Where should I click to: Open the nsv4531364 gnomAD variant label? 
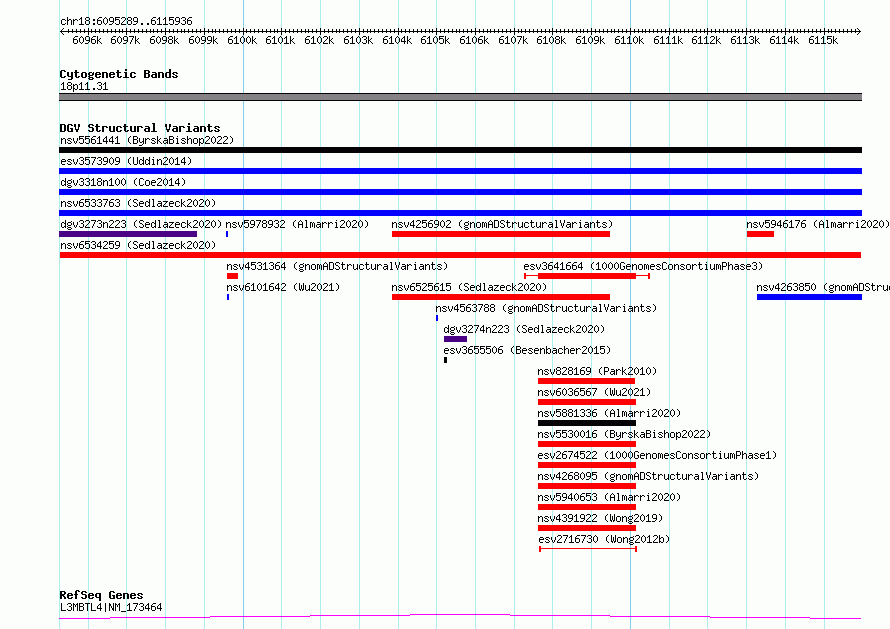click(x=337, y=266)
